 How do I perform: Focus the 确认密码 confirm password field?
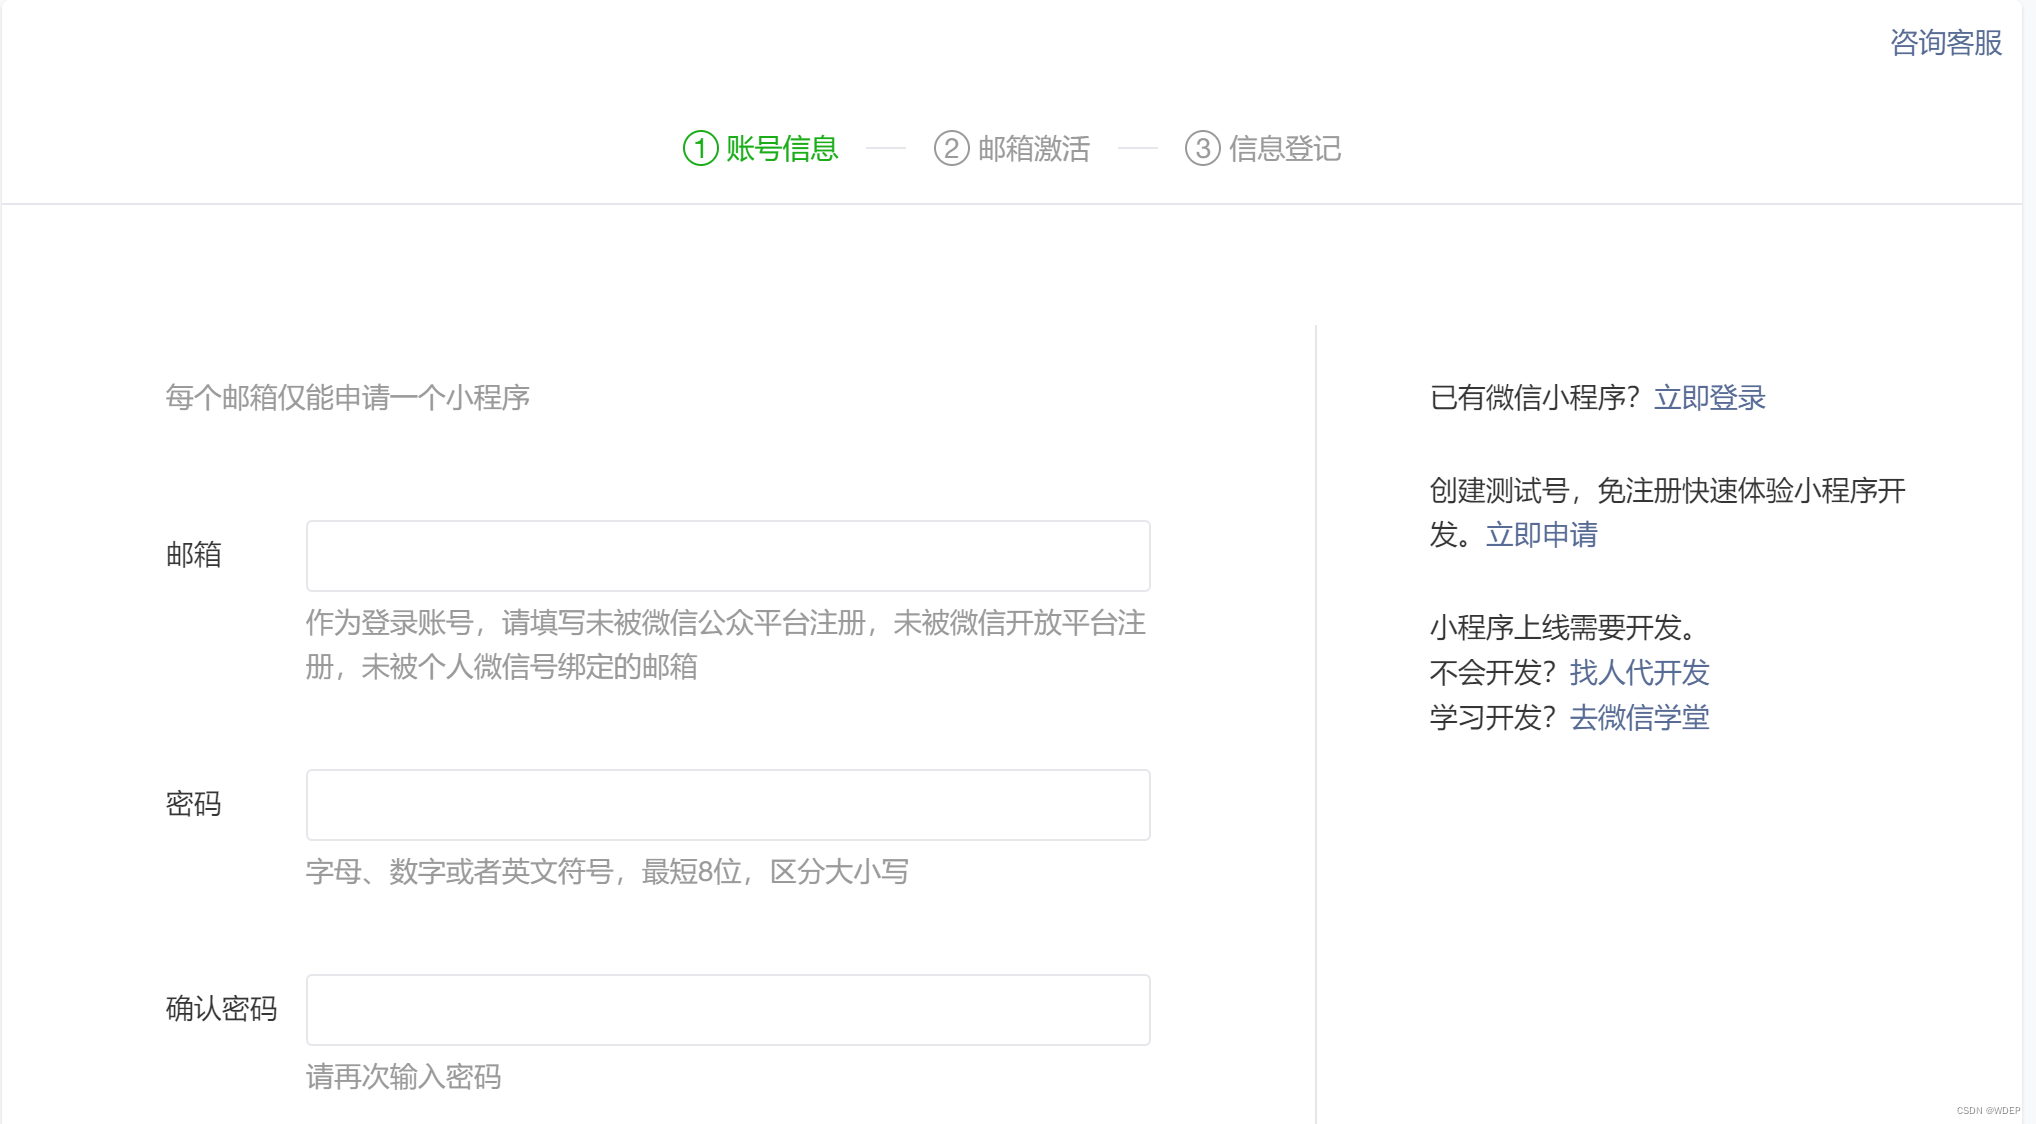[x=728, y=1010]
